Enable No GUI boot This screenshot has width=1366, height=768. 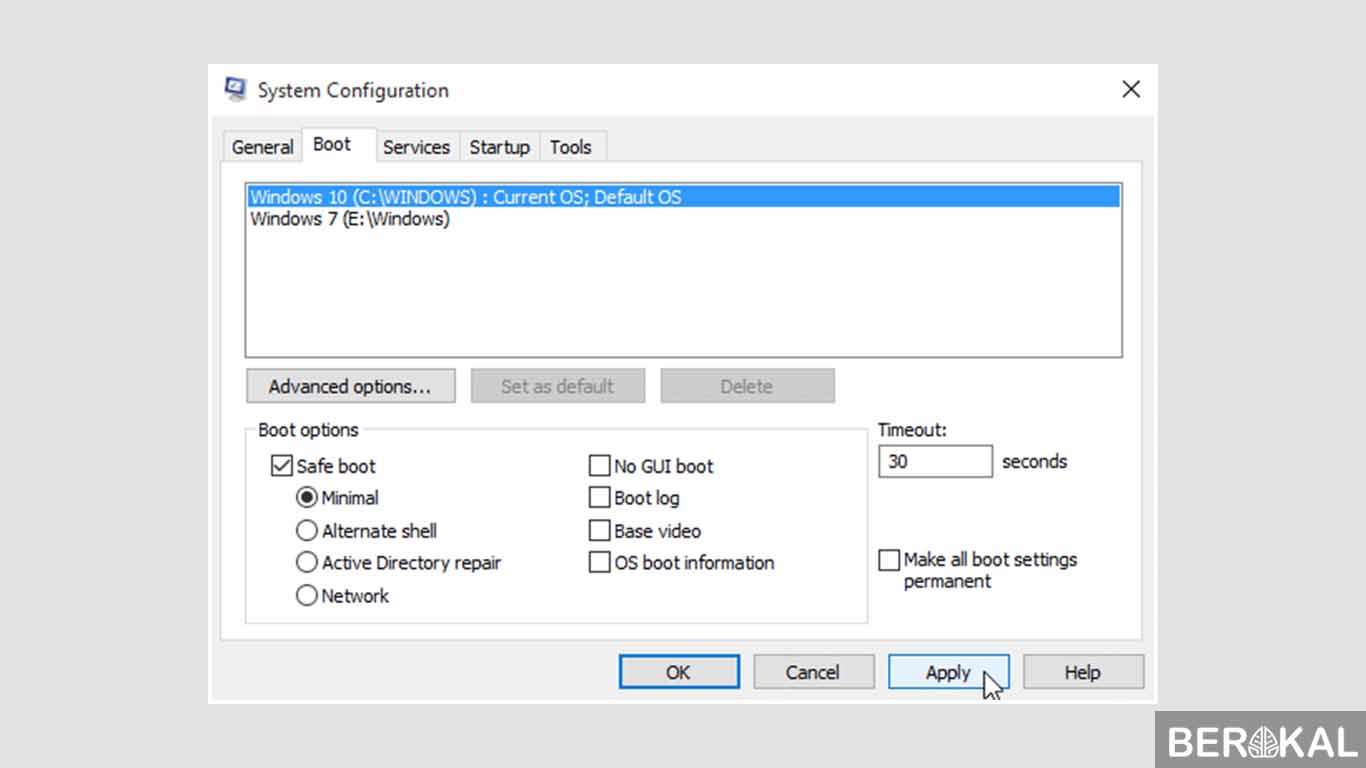(x=599, y=466)
